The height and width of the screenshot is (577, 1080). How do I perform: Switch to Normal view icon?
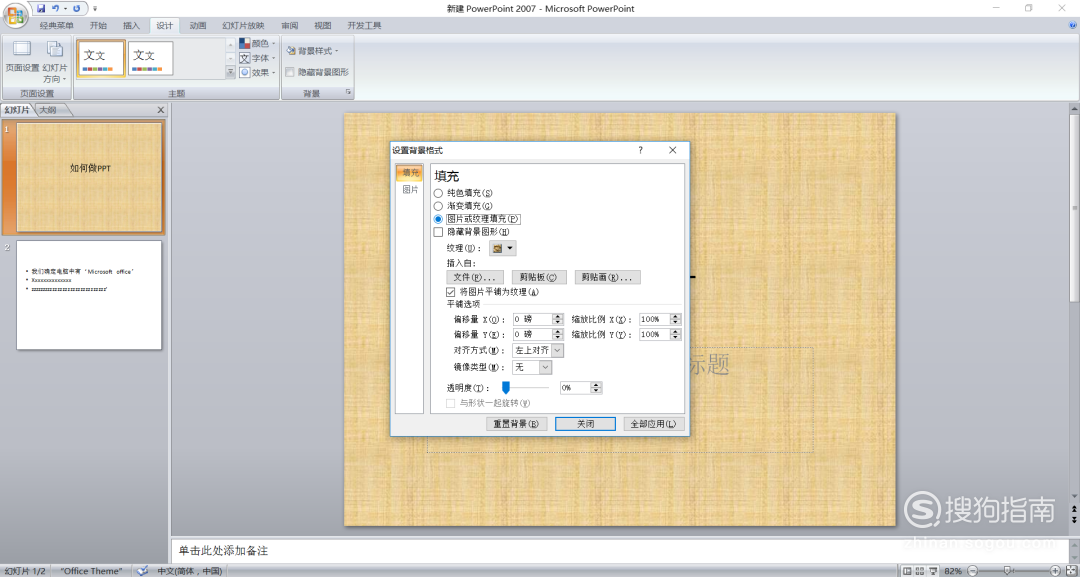click(x=907, y=571)
